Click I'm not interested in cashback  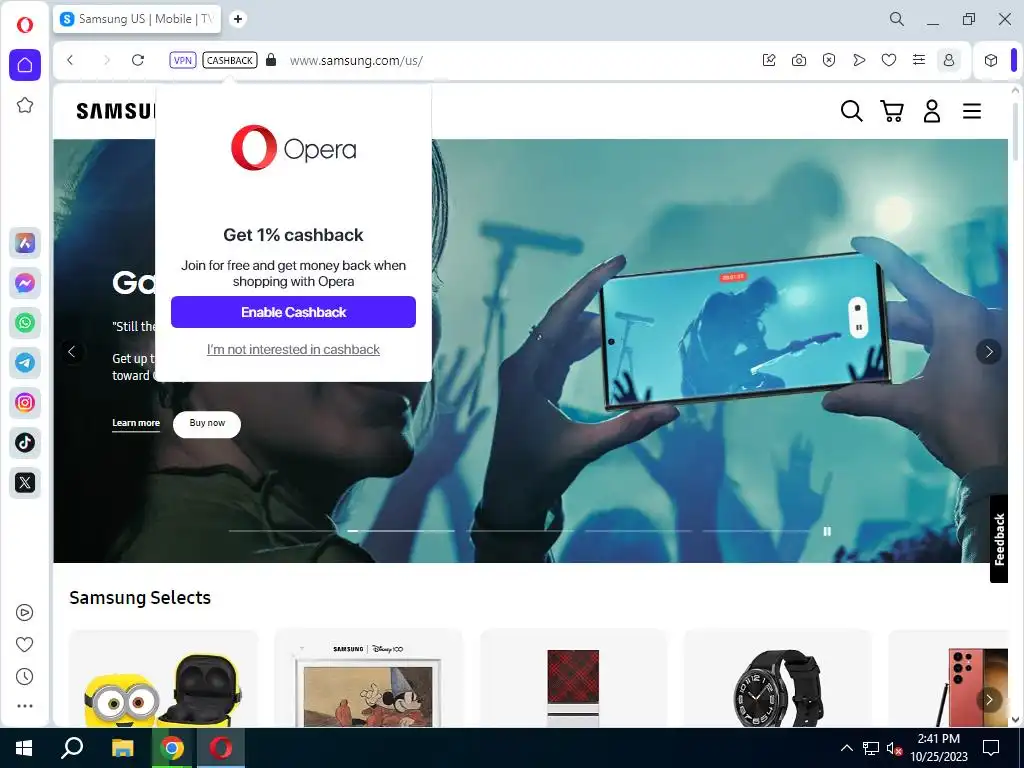(x=293, y=349)
